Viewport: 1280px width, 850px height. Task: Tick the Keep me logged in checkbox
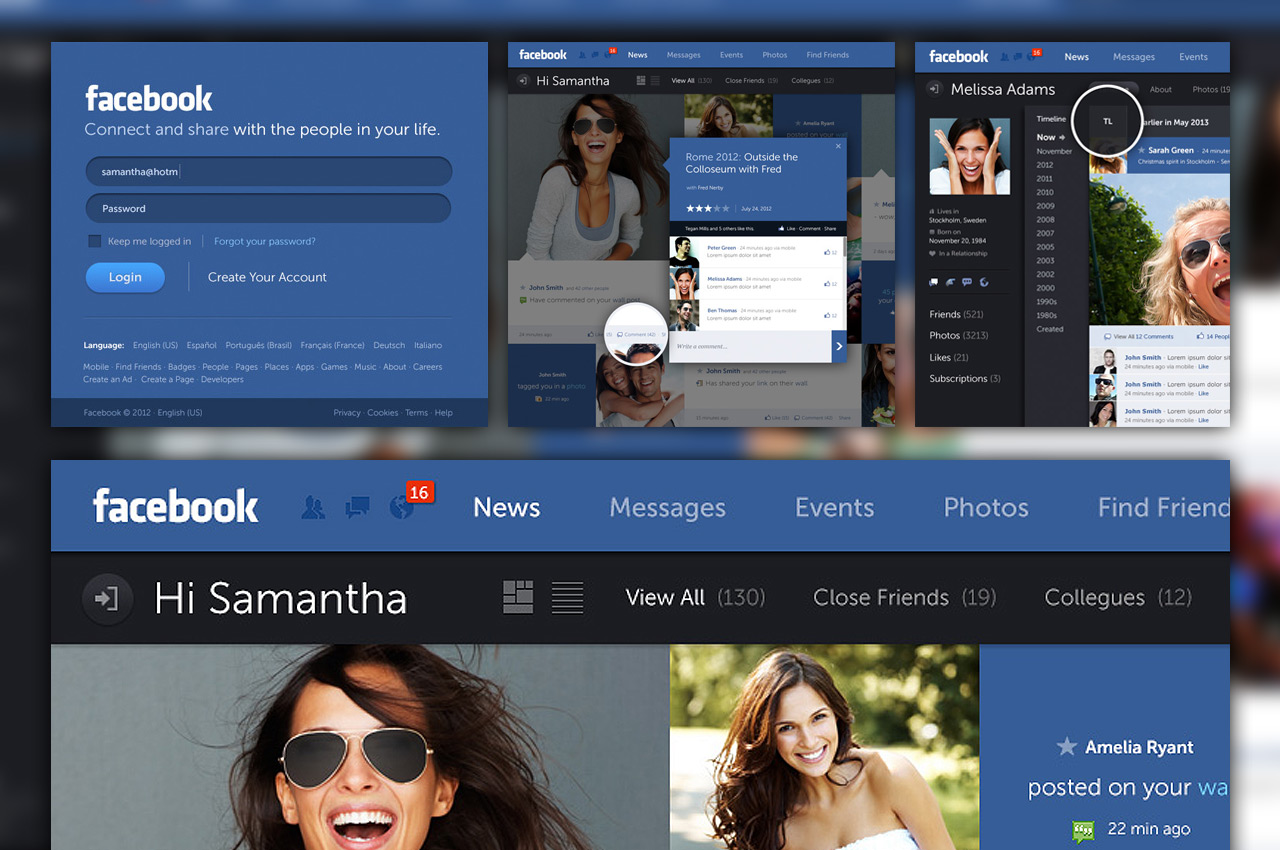tap(95, 241)
